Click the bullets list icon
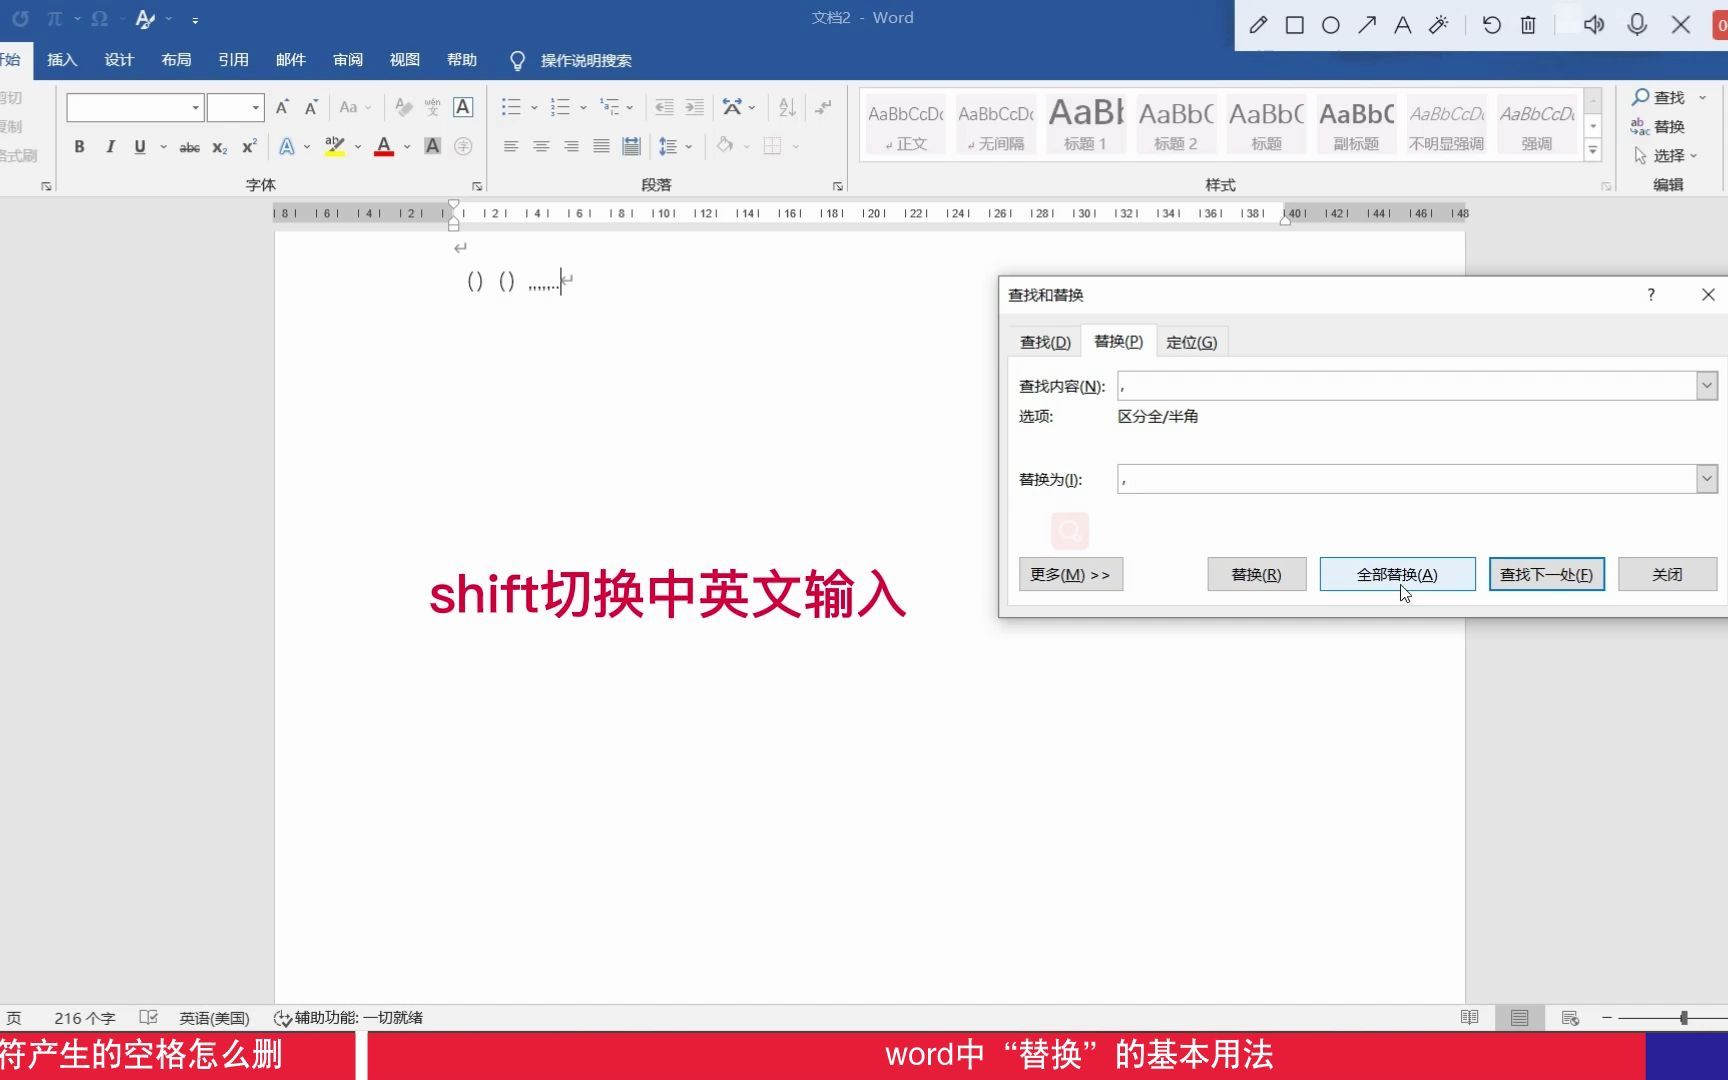 click(511, 107)
